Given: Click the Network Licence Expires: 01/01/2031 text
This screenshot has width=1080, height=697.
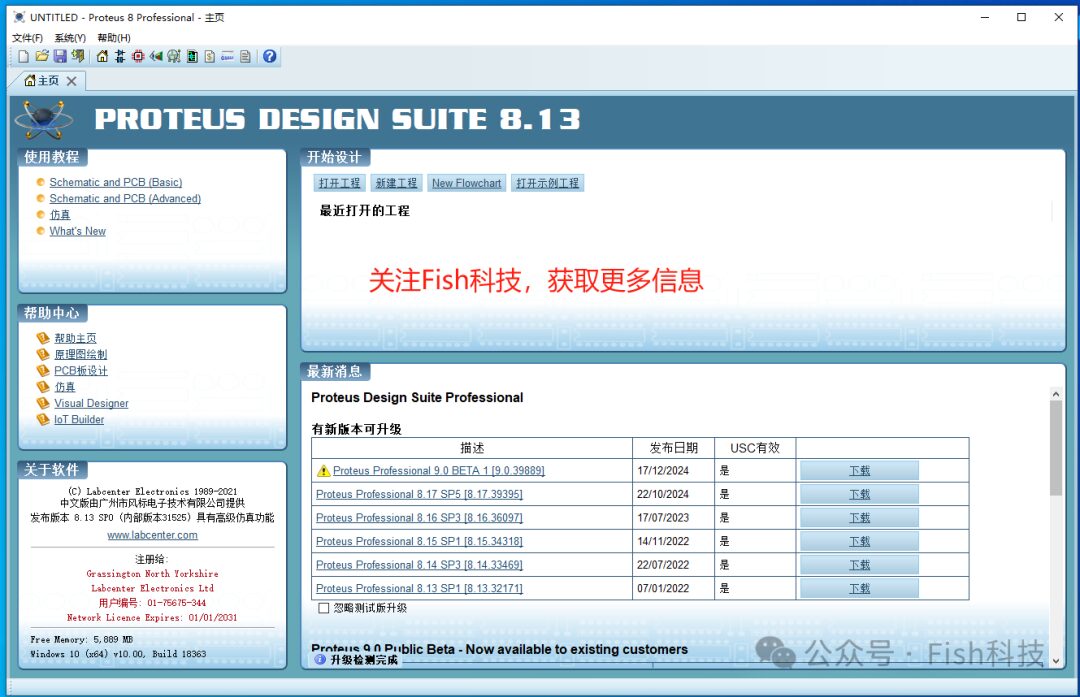Looking at the screenshot, I should click(152, 618).
